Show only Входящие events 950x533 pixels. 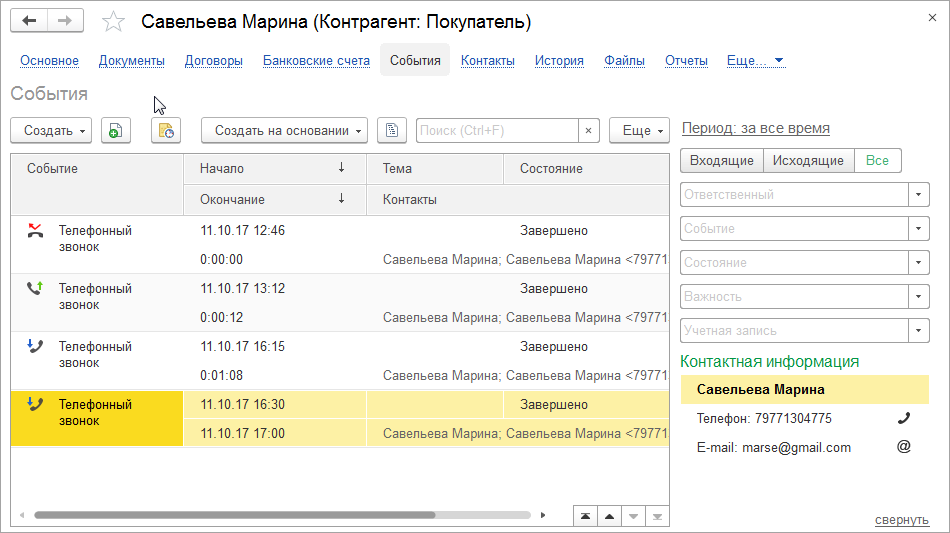click(721, 160)
